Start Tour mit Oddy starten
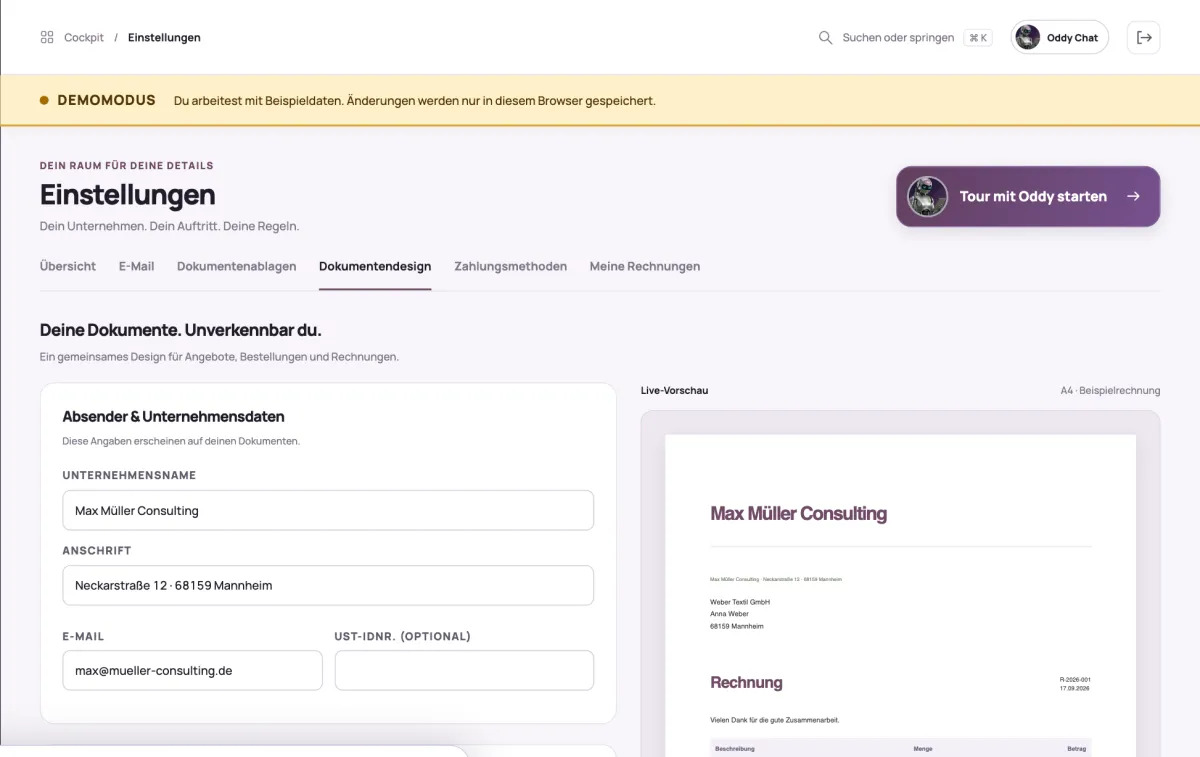The image size is (1200, 757). [x=1028, y=196]
